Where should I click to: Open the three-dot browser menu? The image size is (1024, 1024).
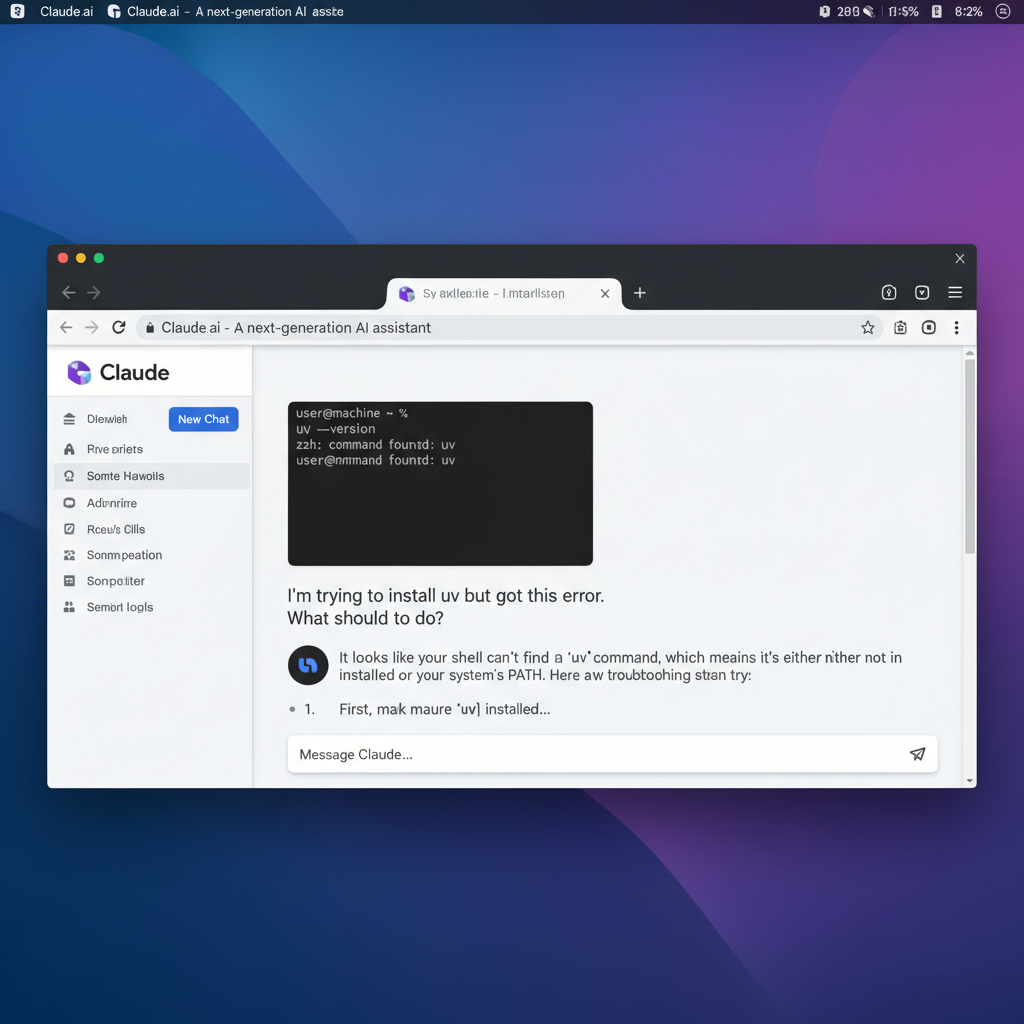[x=957, y=327]
